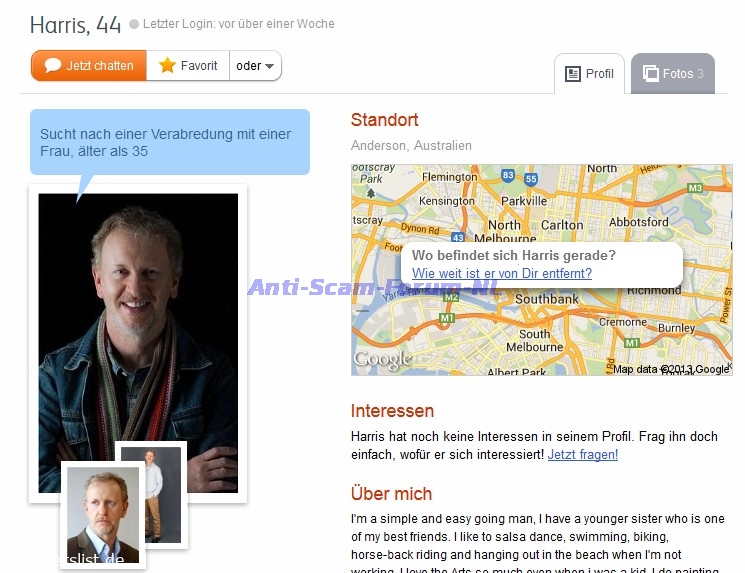Click Southbank label on the map
Viewport: 745px width, 573px height.
[x=547, y=299]
